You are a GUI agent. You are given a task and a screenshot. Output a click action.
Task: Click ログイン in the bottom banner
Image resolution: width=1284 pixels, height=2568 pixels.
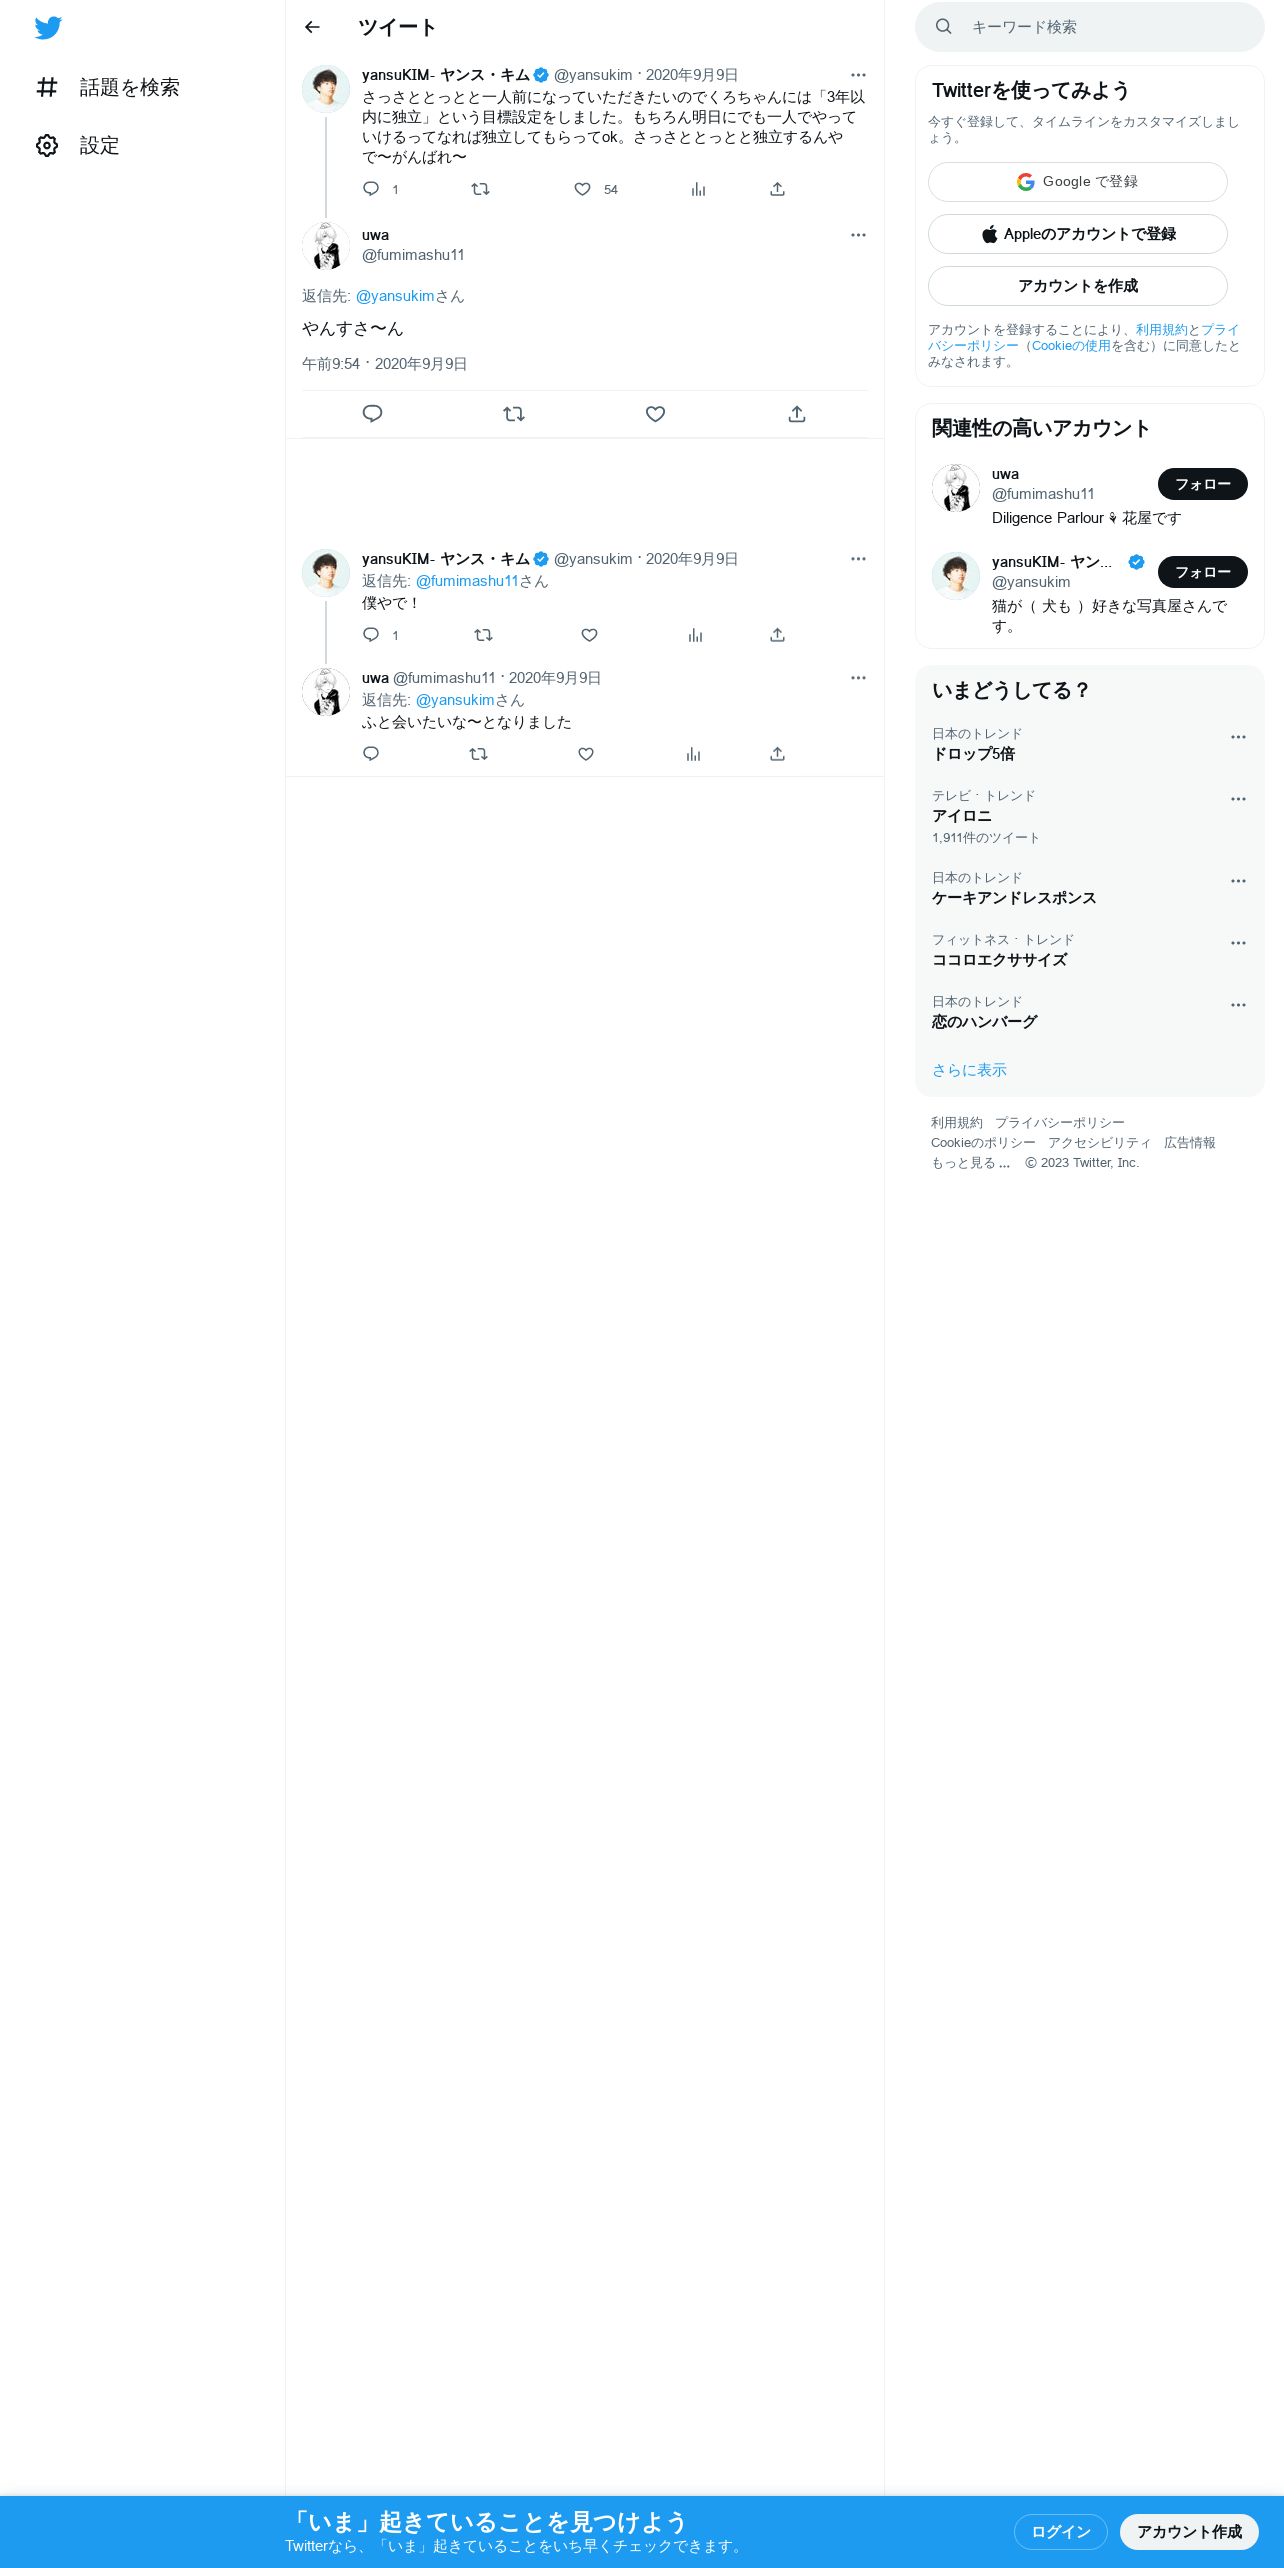[1060, 2532]
